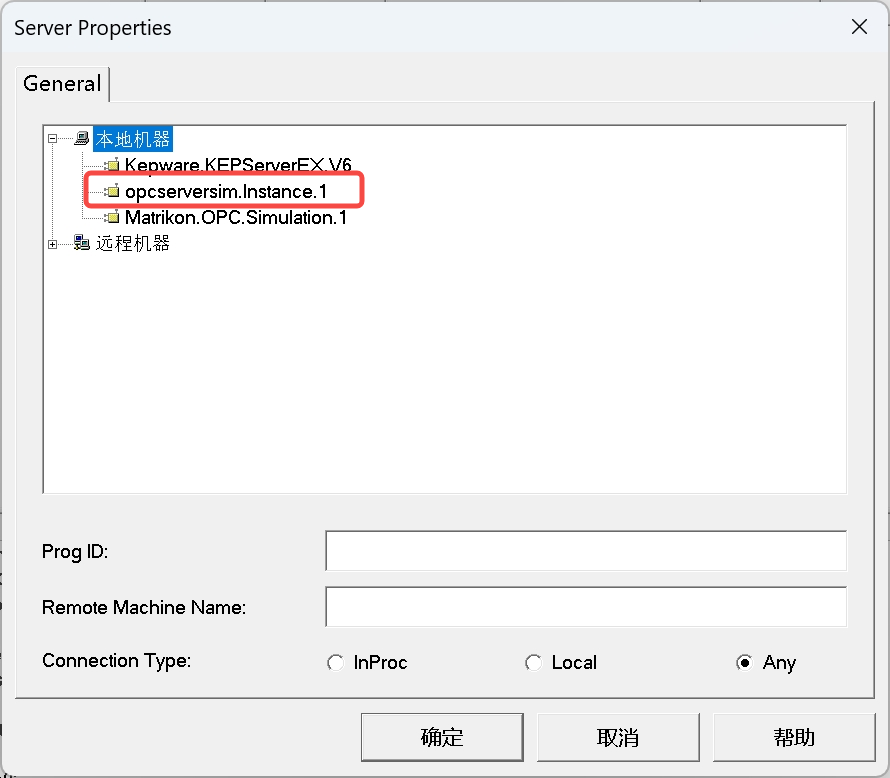Click the 本地机器 computer icon
This screenshot has height=778, width=890.
point(82,139)
